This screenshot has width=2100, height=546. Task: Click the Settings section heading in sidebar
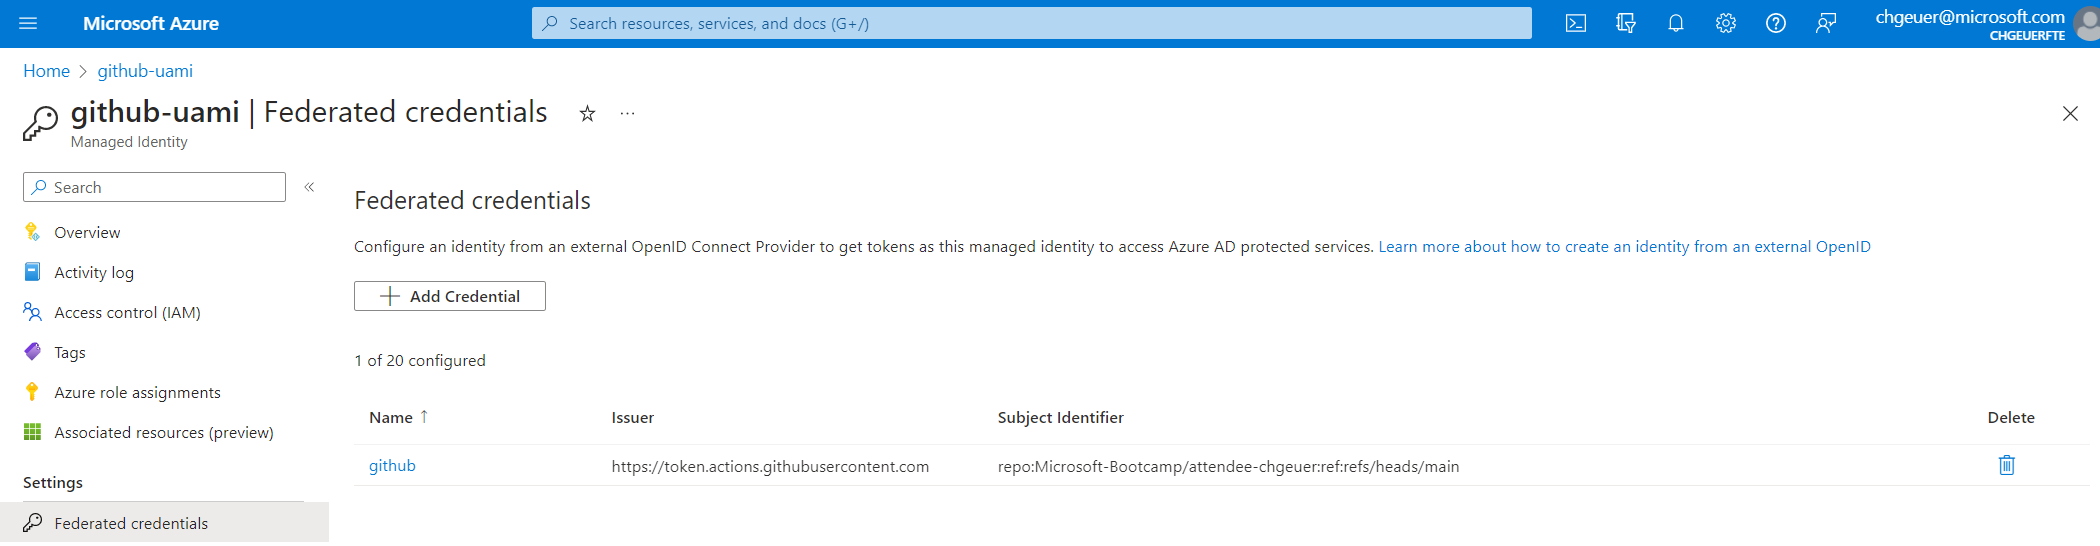tap(53, 483)
